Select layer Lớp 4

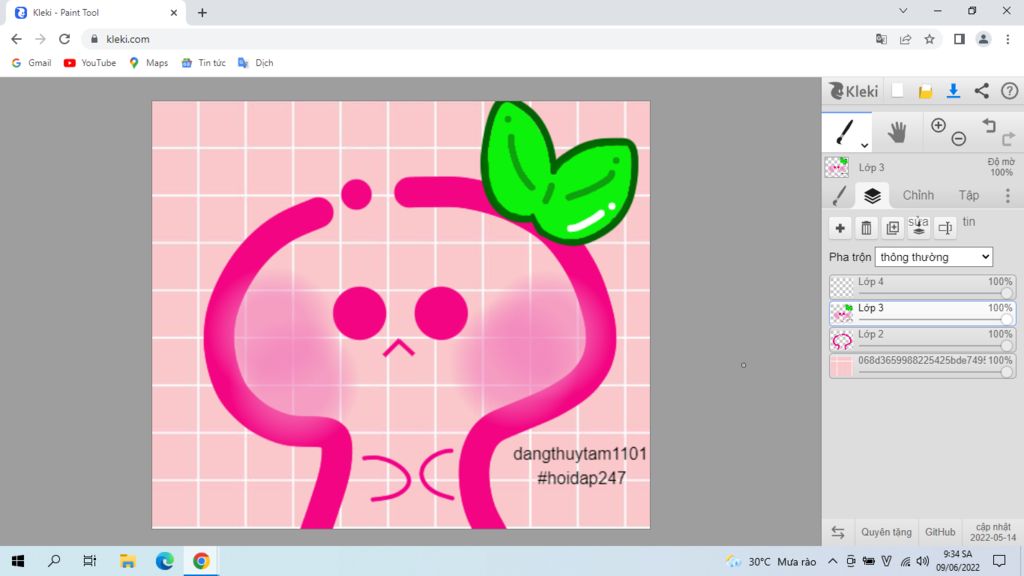[x=922, y=287]
